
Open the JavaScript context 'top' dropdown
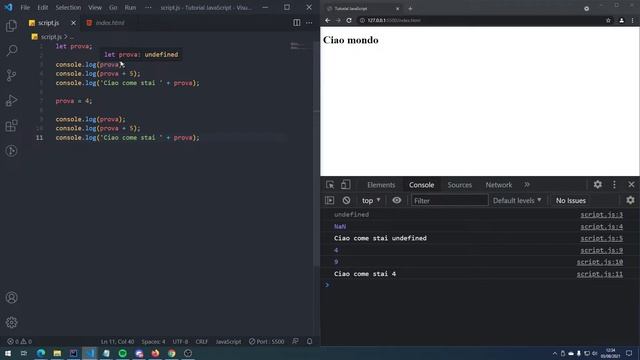point(371,200)
